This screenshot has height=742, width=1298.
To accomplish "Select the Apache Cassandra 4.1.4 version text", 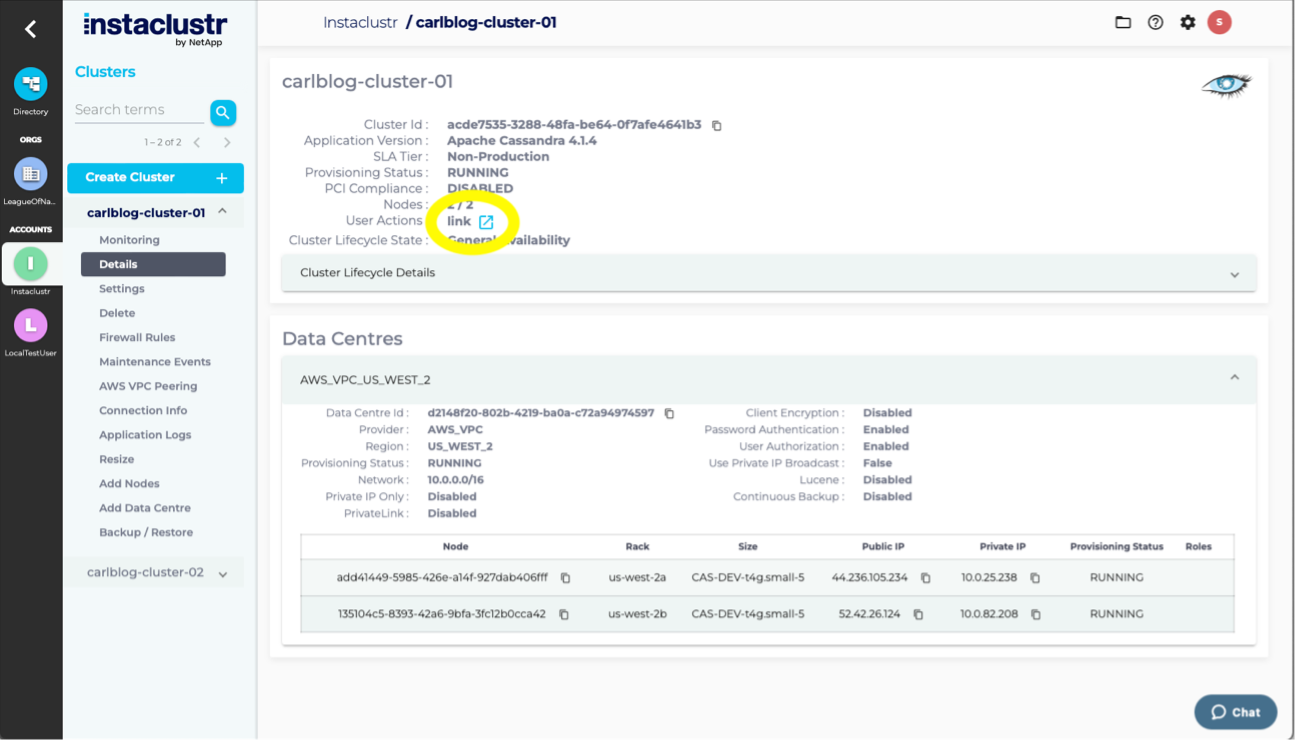I will coord(522,141).
